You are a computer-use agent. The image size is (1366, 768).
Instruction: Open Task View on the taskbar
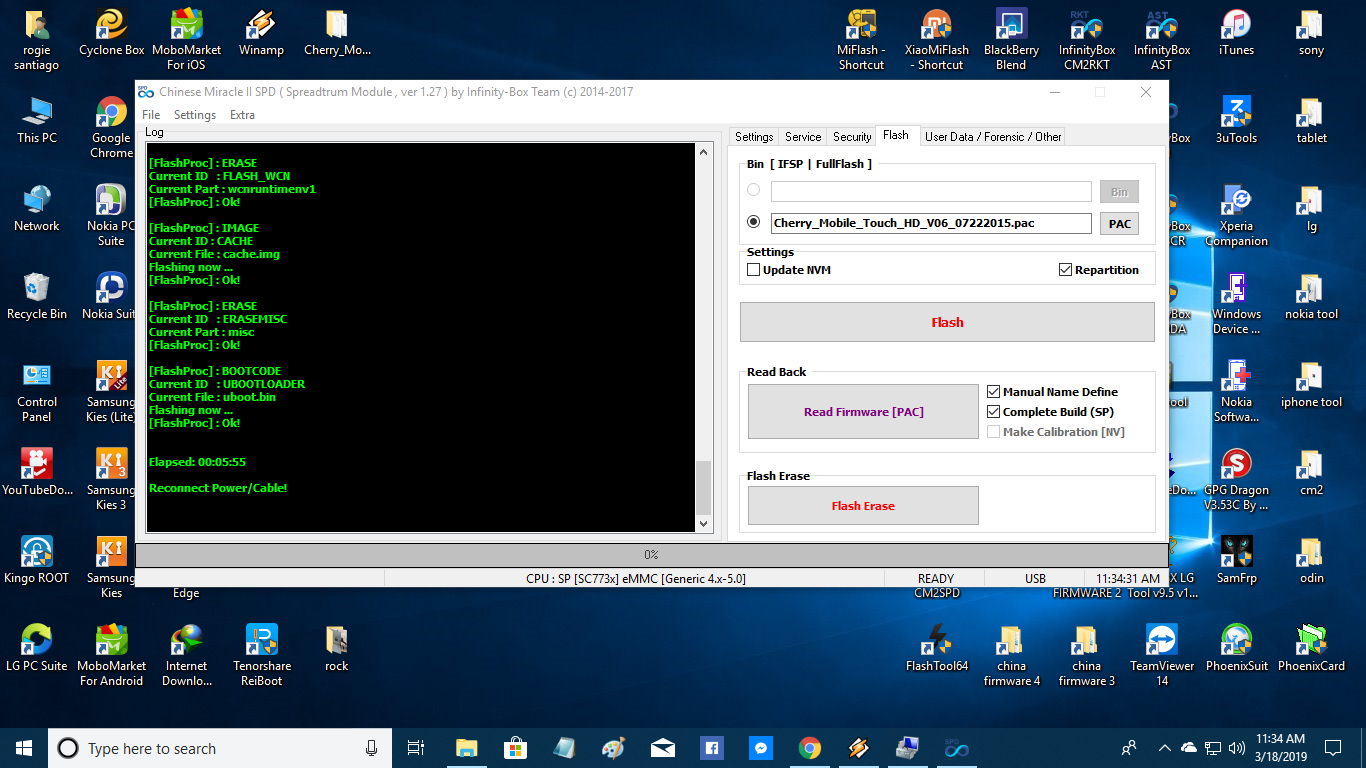point(416,748)
